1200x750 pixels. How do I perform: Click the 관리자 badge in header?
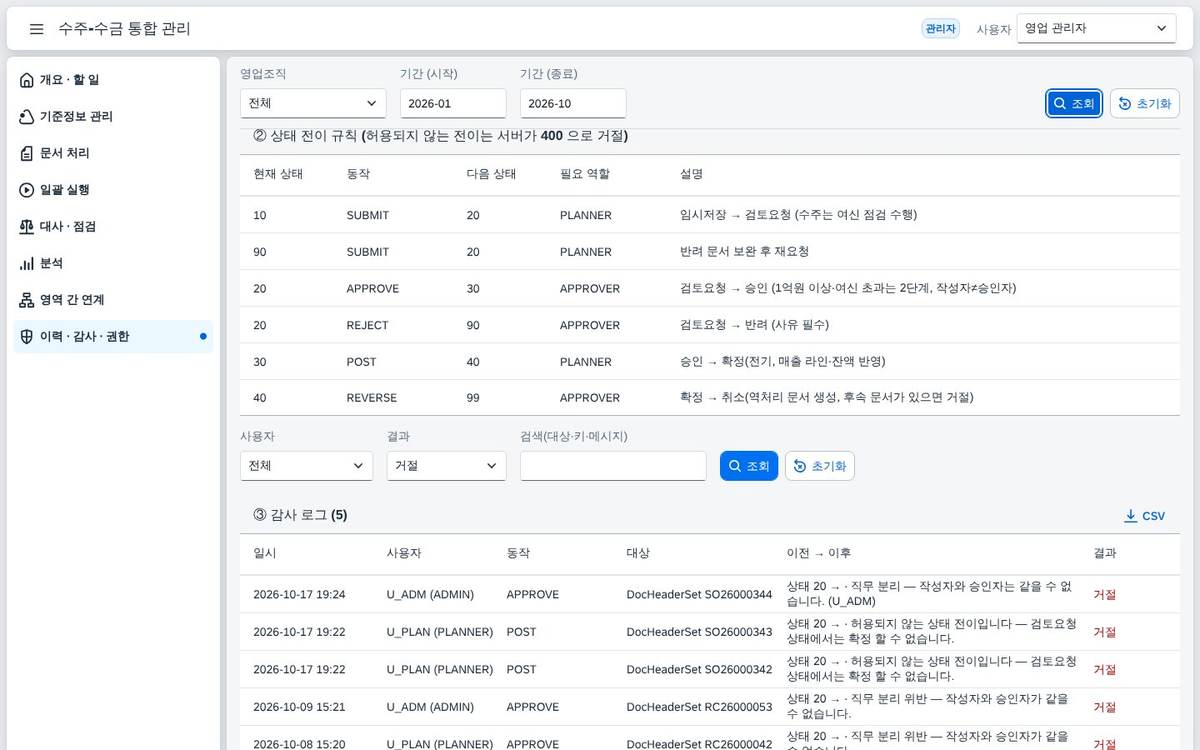click(x=940, y=29)
